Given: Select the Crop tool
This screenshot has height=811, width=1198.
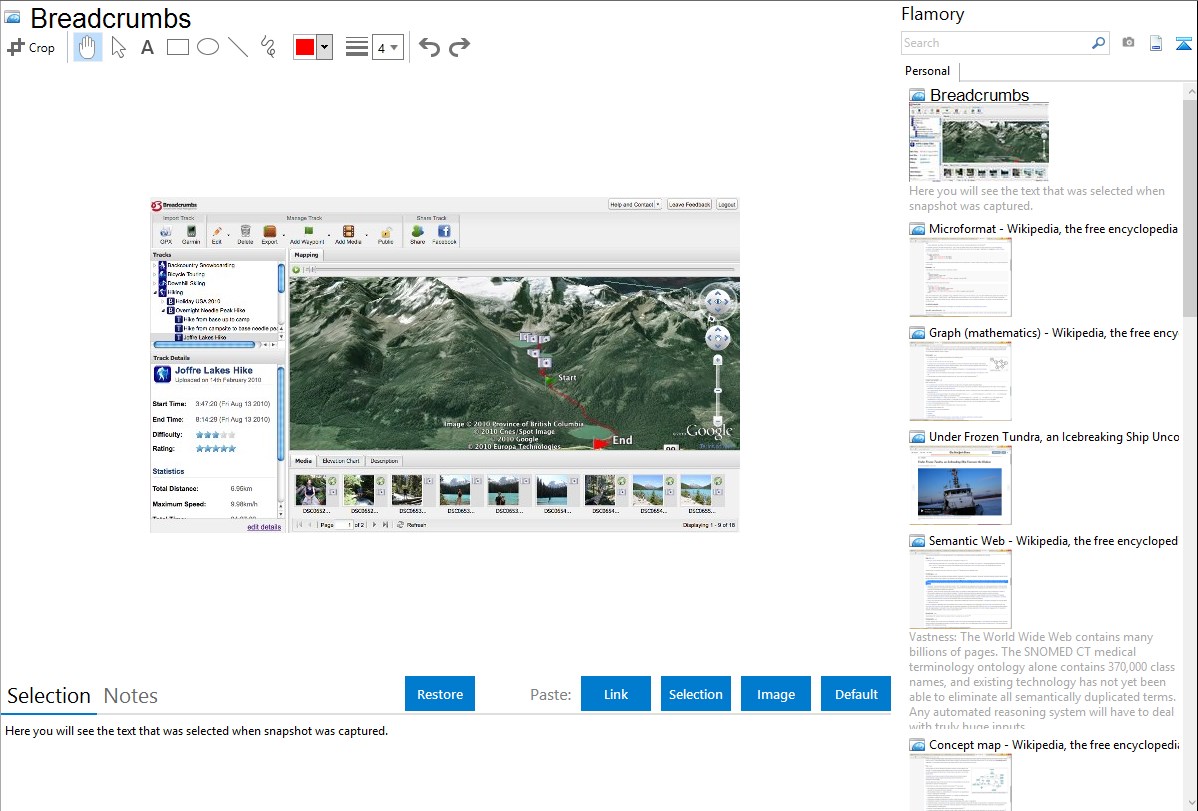Looking at the screenshot, I should (31, 47).
